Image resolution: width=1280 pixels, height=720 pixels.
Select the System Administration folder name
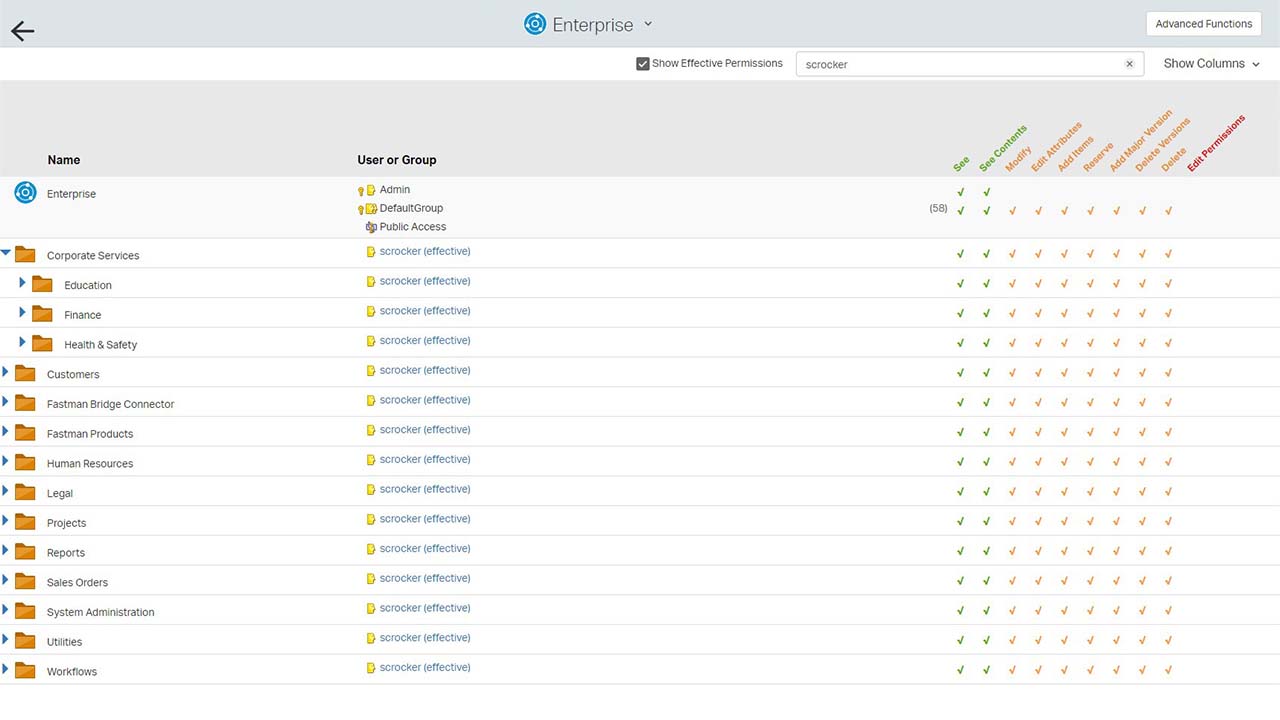click(101, 612)
